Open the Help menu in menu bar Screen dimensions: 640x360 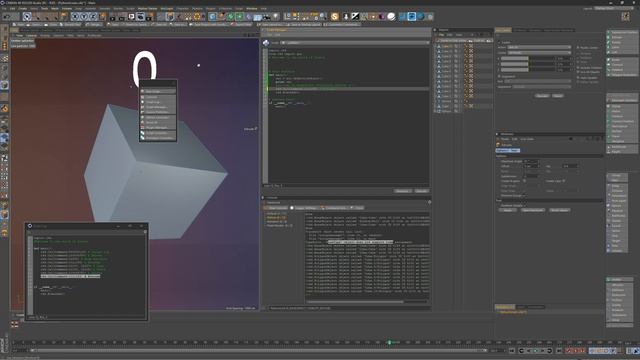(x=263, y=8)
